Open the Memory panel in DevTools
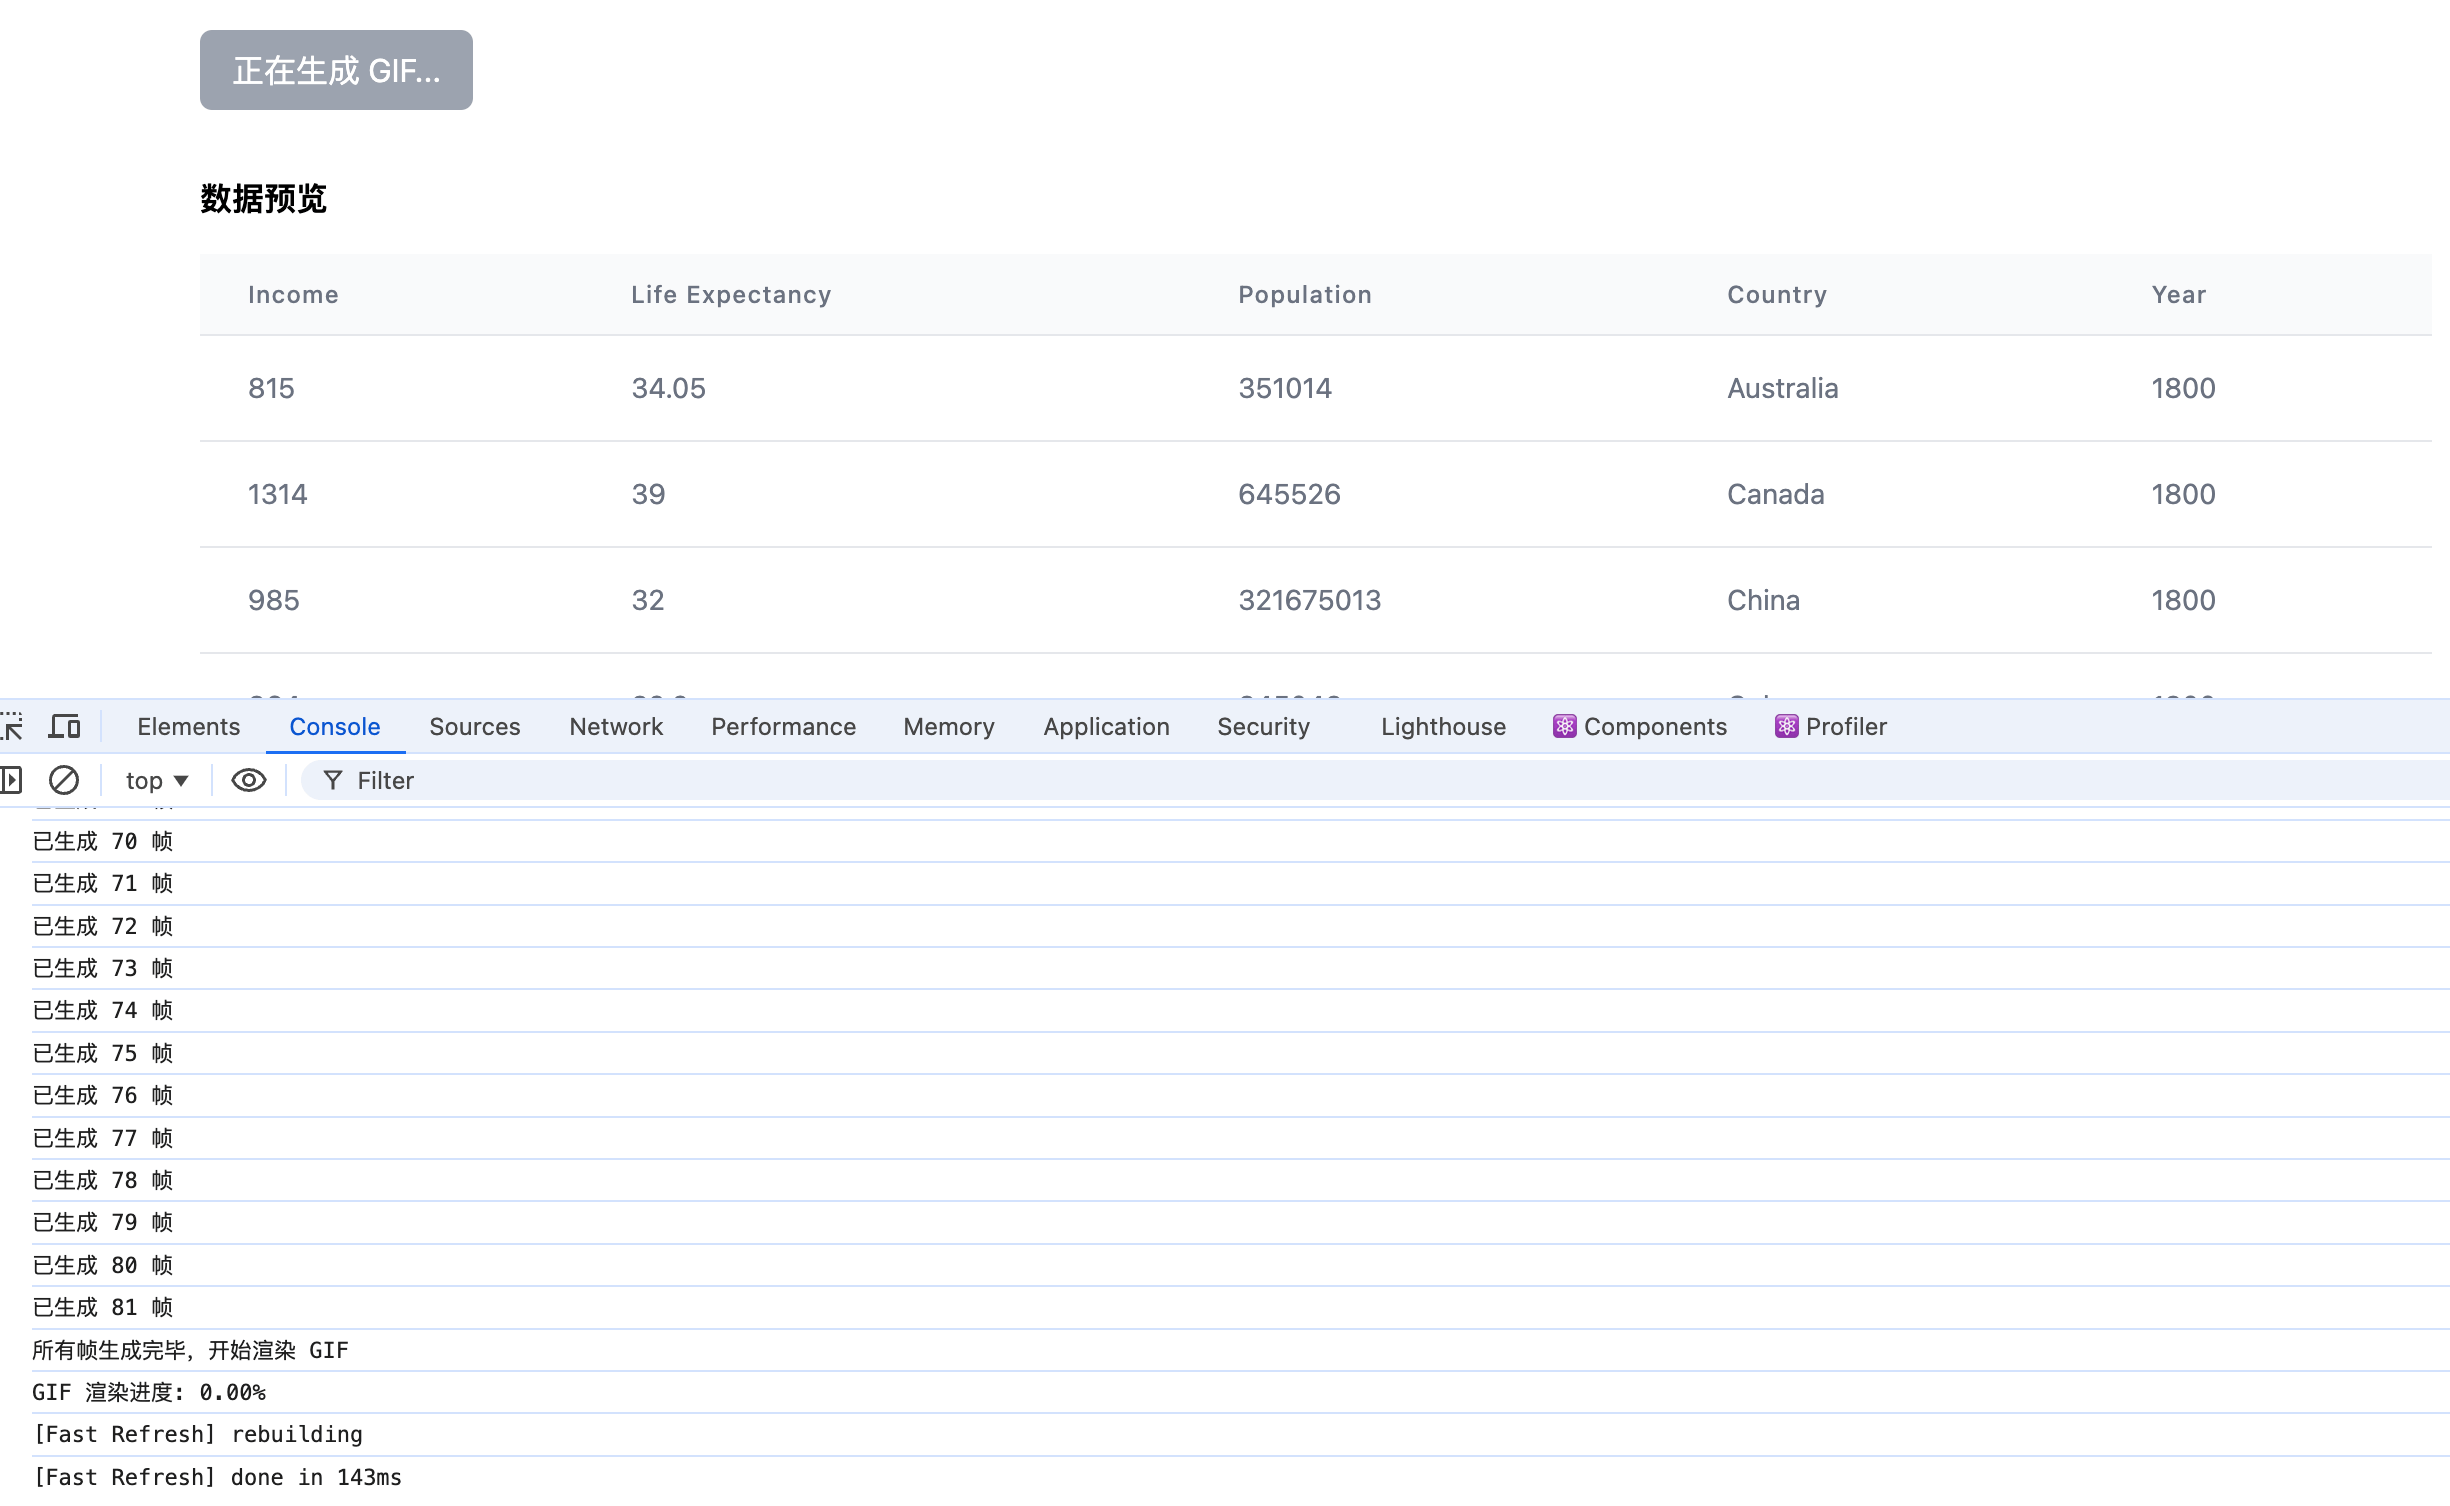This screenshot has width=2450, height=1506. pos(948,726)
